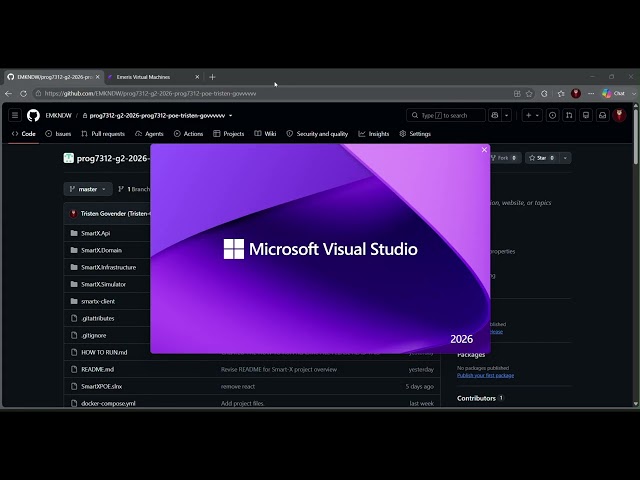Open the SmartX.Api folder
The image size is (640, 480).
(96, 233)
